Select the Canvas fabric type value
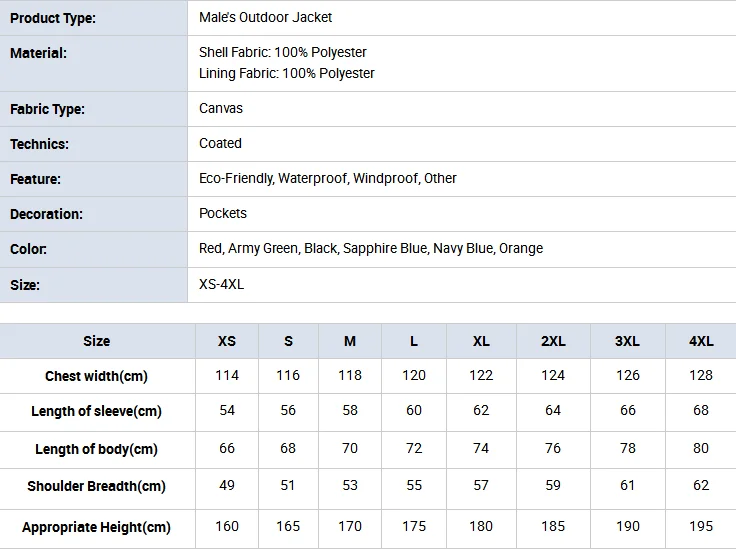Viewport: 736px width, 549px height. pyautogui.click(x=221, y=108)
